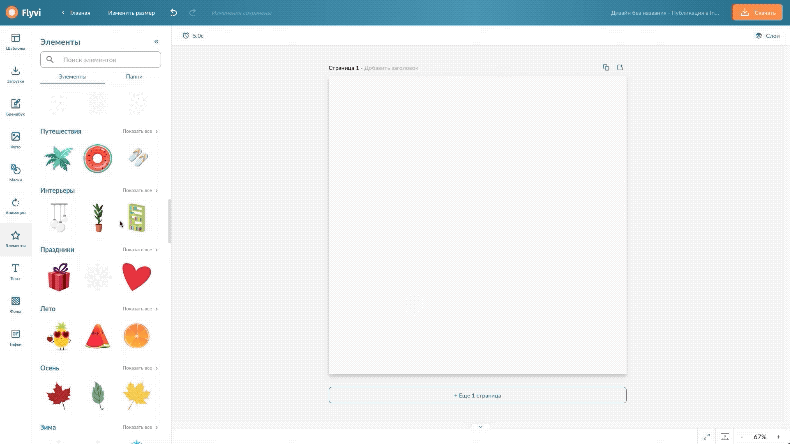The height and width of the screenshot is (444, 790).
Task: Collapse the Элементы panel with double chevron
Action: tap(156, 42)
